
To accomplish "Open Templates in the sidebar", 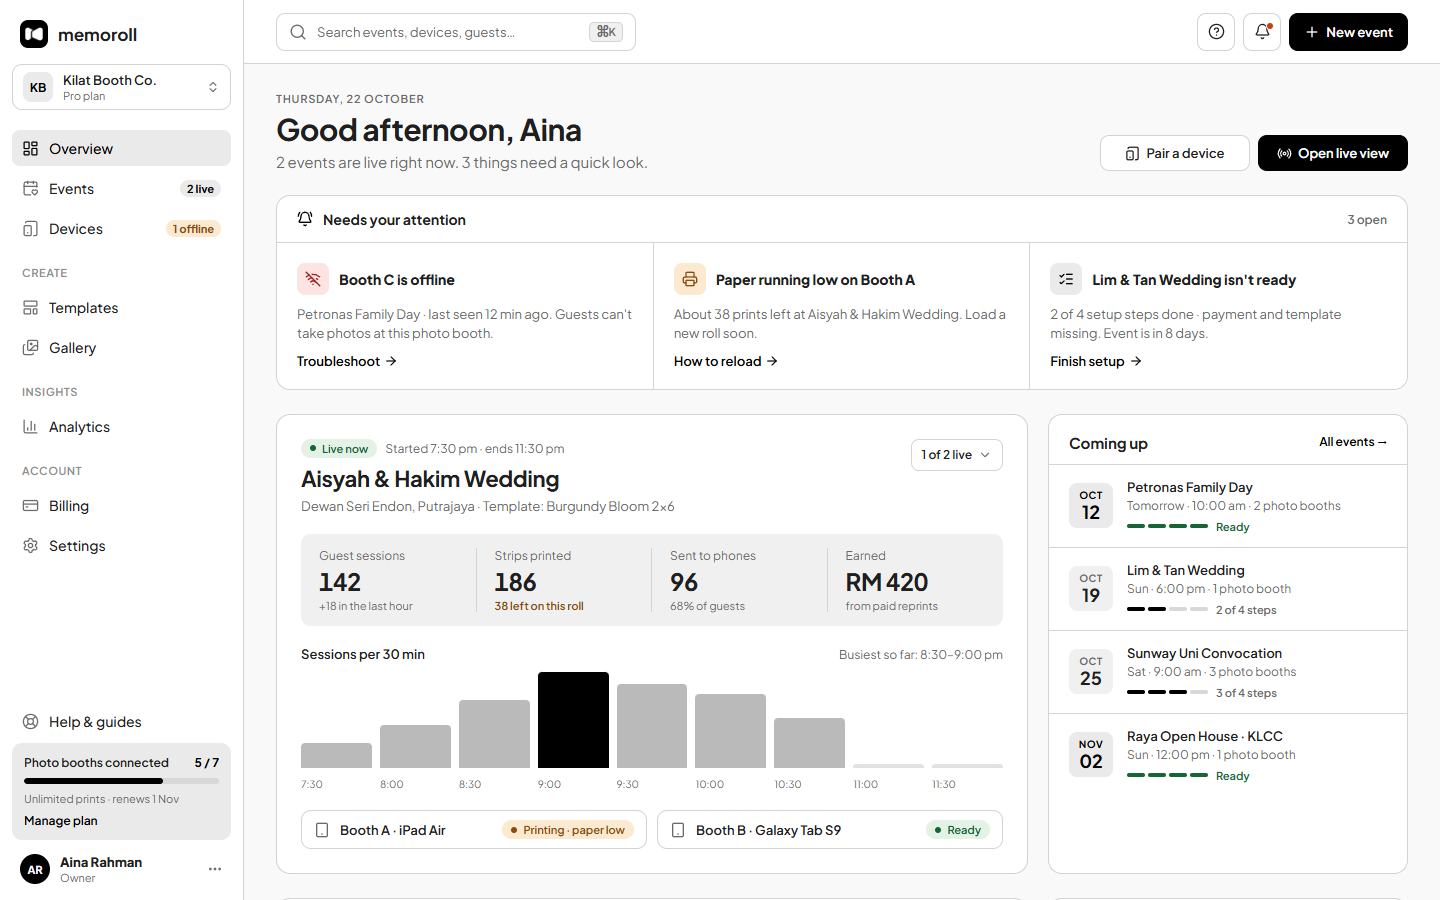I will [x=121, y=307].
